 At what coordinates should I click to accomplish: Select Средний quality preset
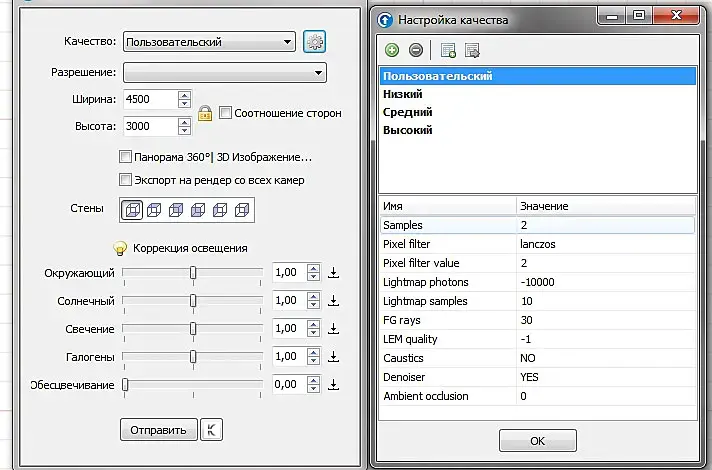point(538,112)
